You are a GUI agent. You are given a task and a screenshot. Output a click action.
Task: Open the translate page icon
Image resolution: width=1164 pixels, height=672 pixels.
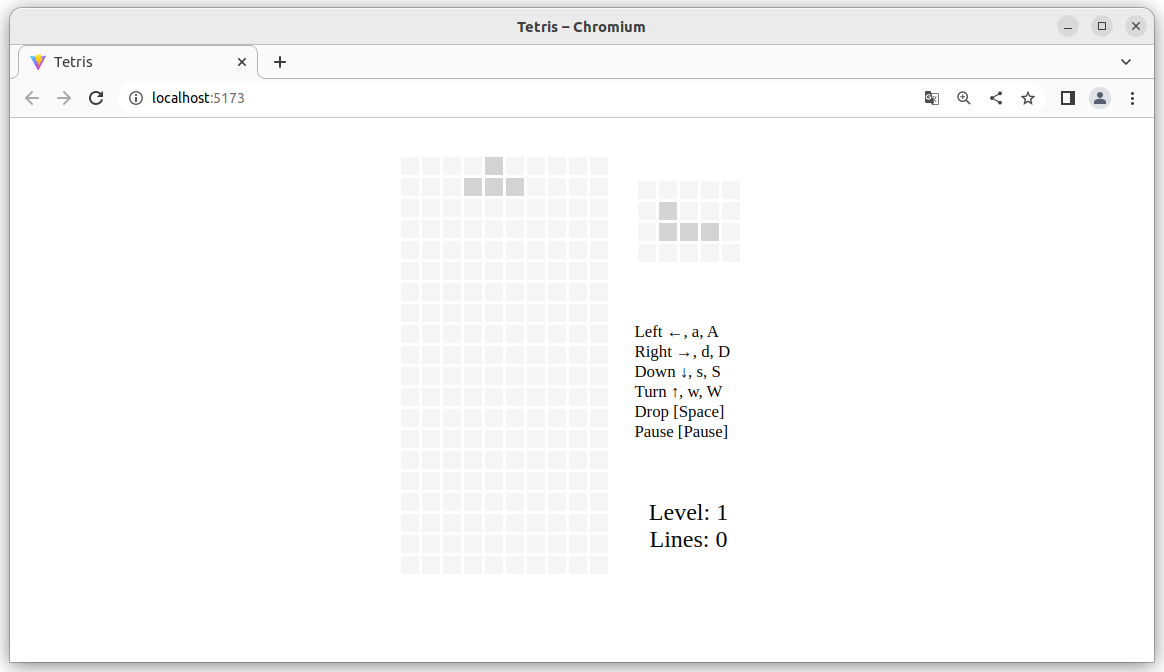click(931, 98)
